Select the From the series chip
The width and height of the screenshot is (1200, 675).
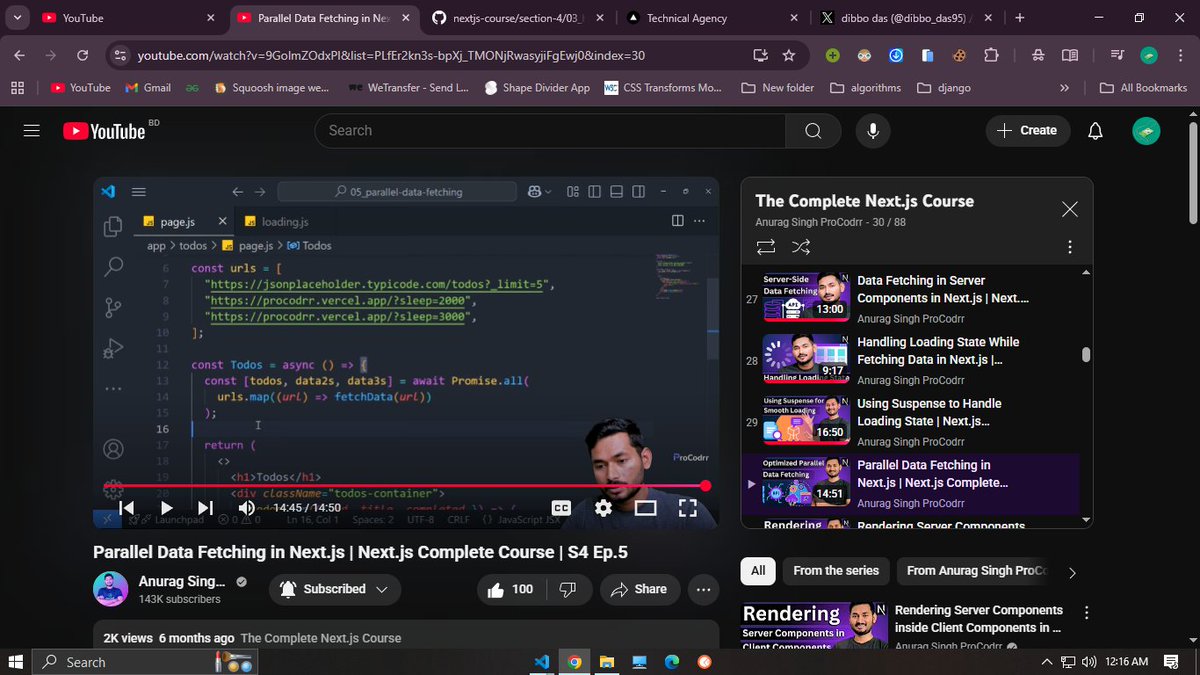tap(836, 571)
